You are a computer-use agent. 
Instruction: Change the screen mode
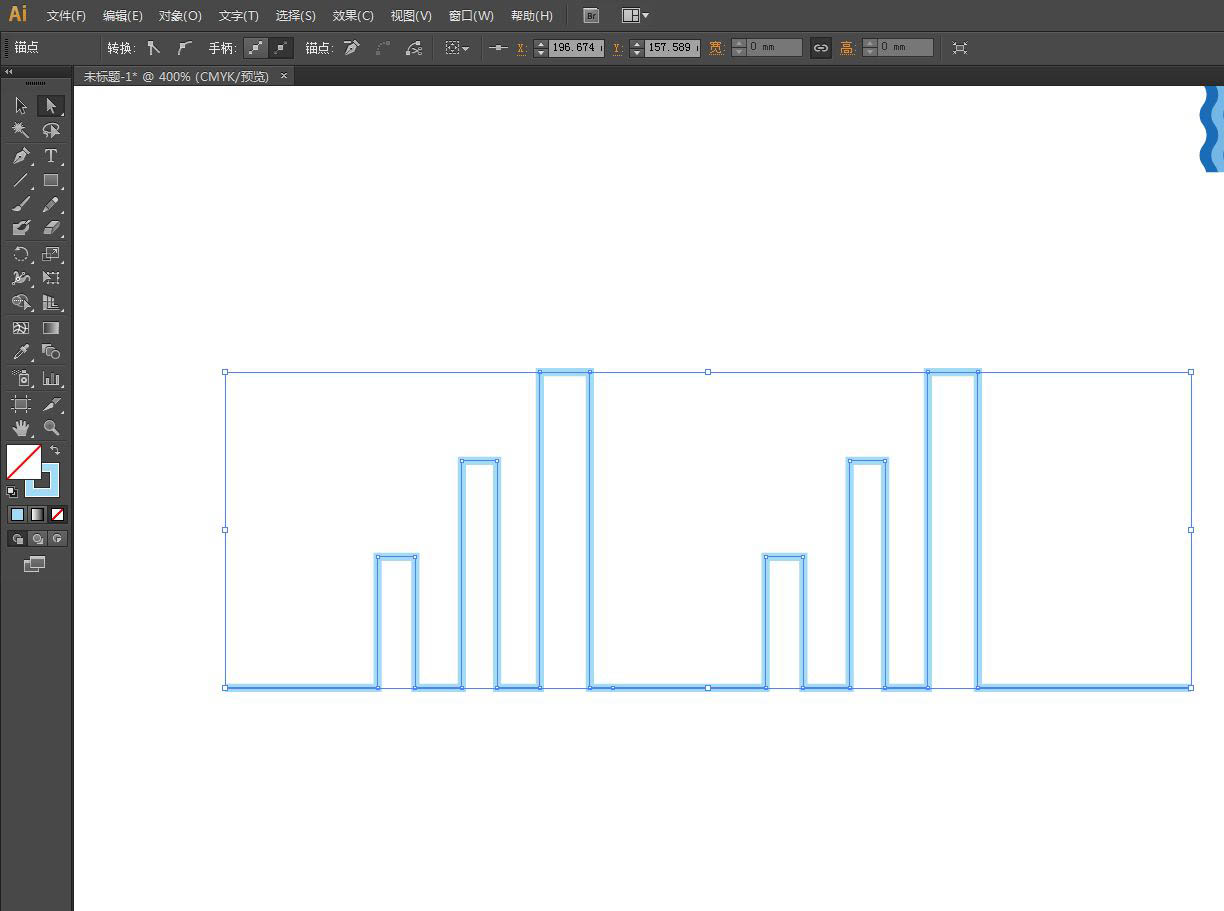34,564
